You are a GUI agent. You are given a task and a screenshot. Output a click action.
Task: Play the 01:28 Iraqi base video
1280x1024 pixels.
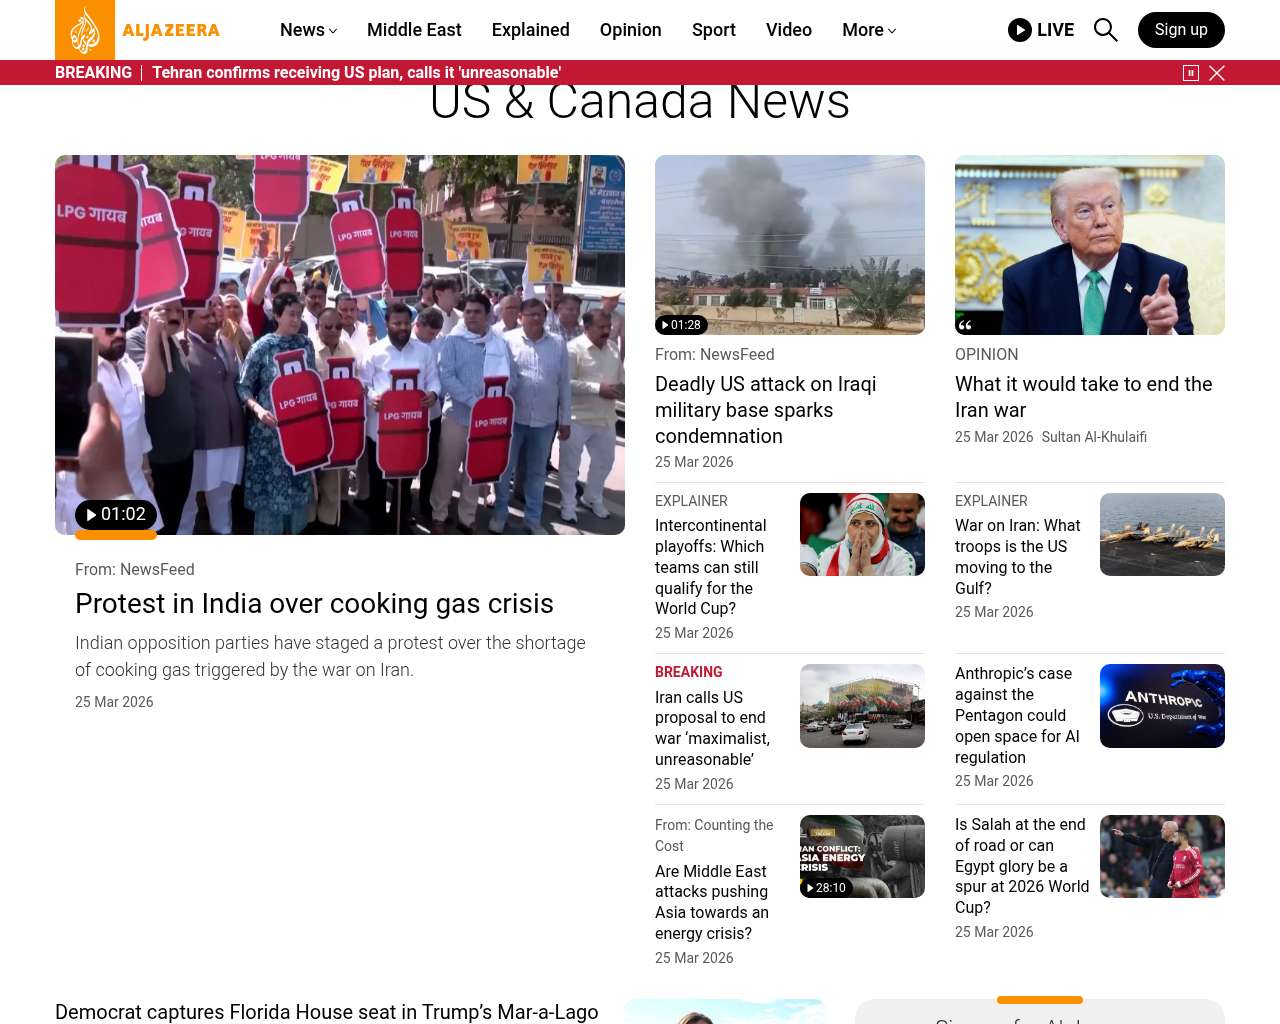[x=682, y=325]
